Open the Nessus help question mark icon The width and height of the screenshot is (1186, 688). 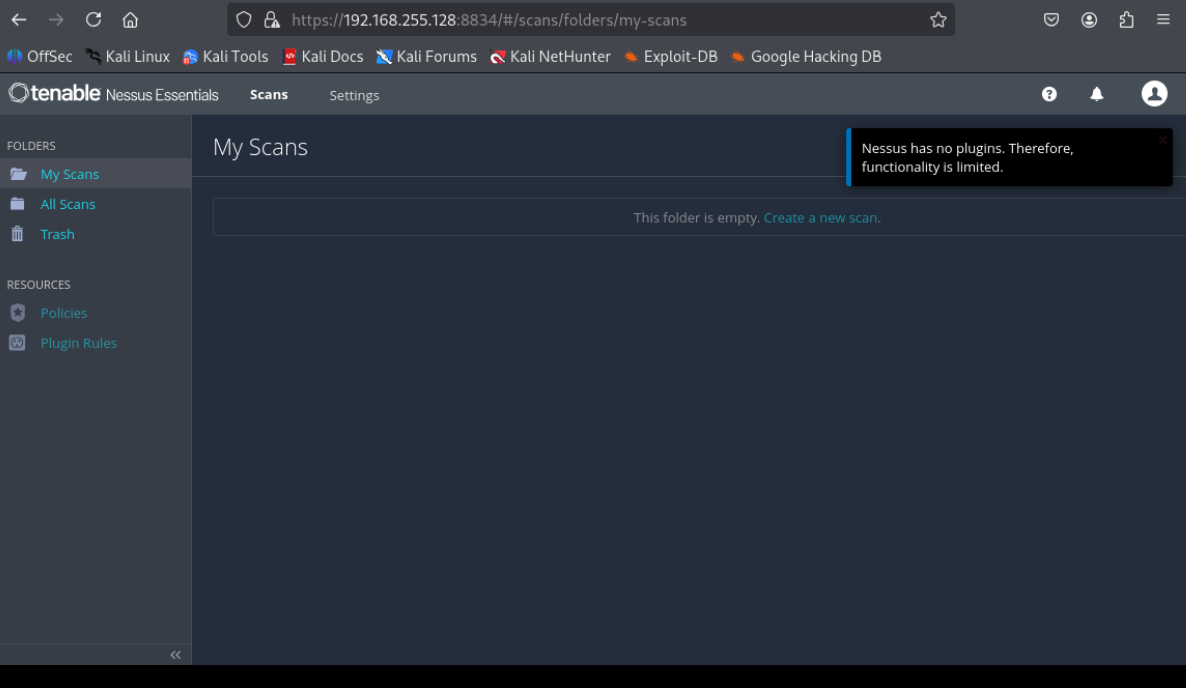click(1049, 94)
